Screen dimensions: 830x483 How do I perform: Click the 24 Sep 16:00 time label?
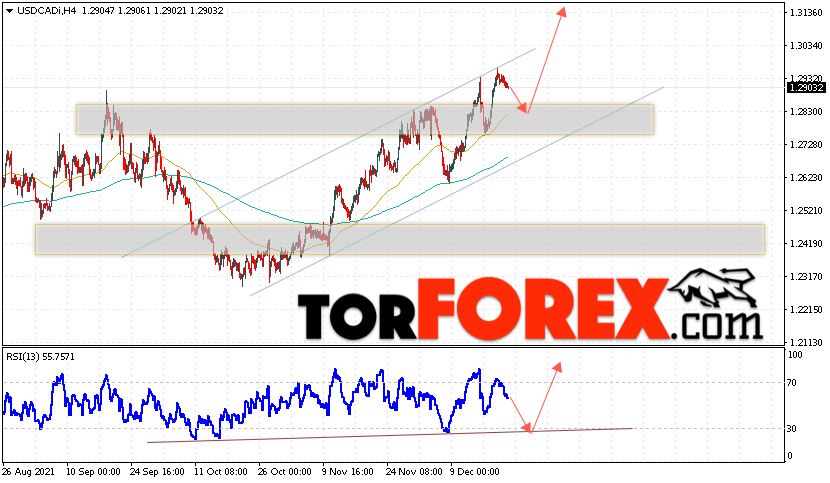click(157, 471)
